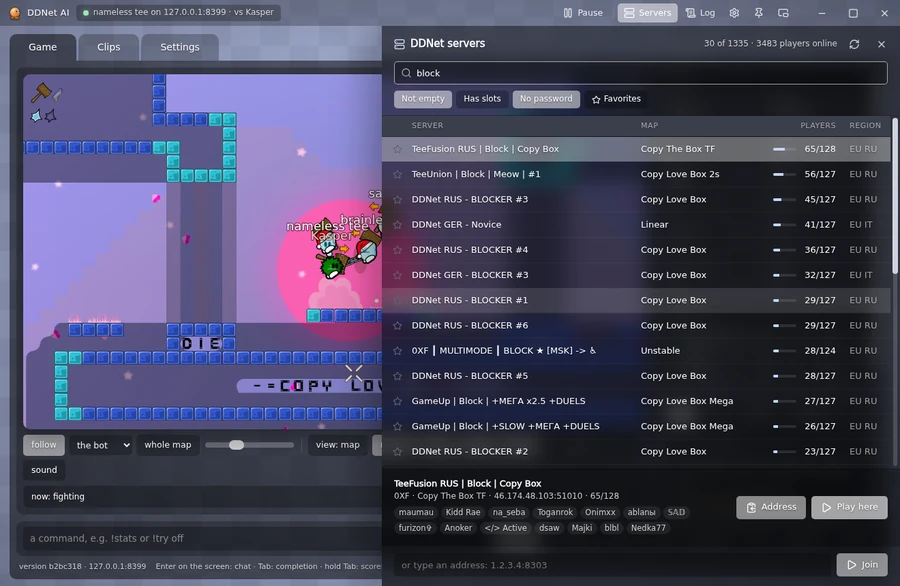The image size is (900, 586).
Task: Click the 'or type an address' field
Action: [x=612, y=565]
